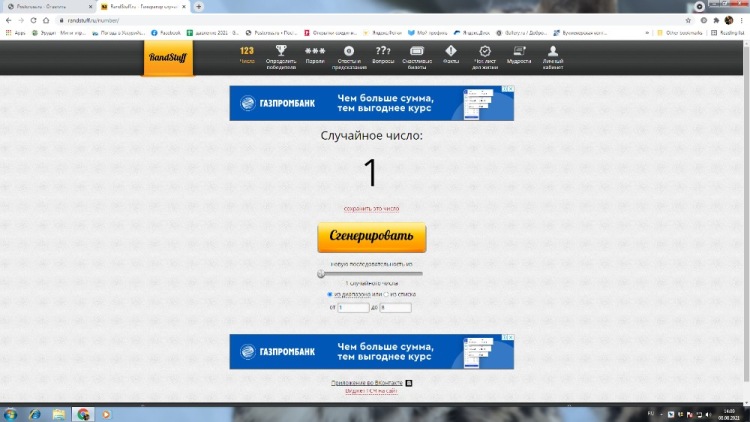Click the 'до' range end input field
Screen dimensions: 750x422
395,308
